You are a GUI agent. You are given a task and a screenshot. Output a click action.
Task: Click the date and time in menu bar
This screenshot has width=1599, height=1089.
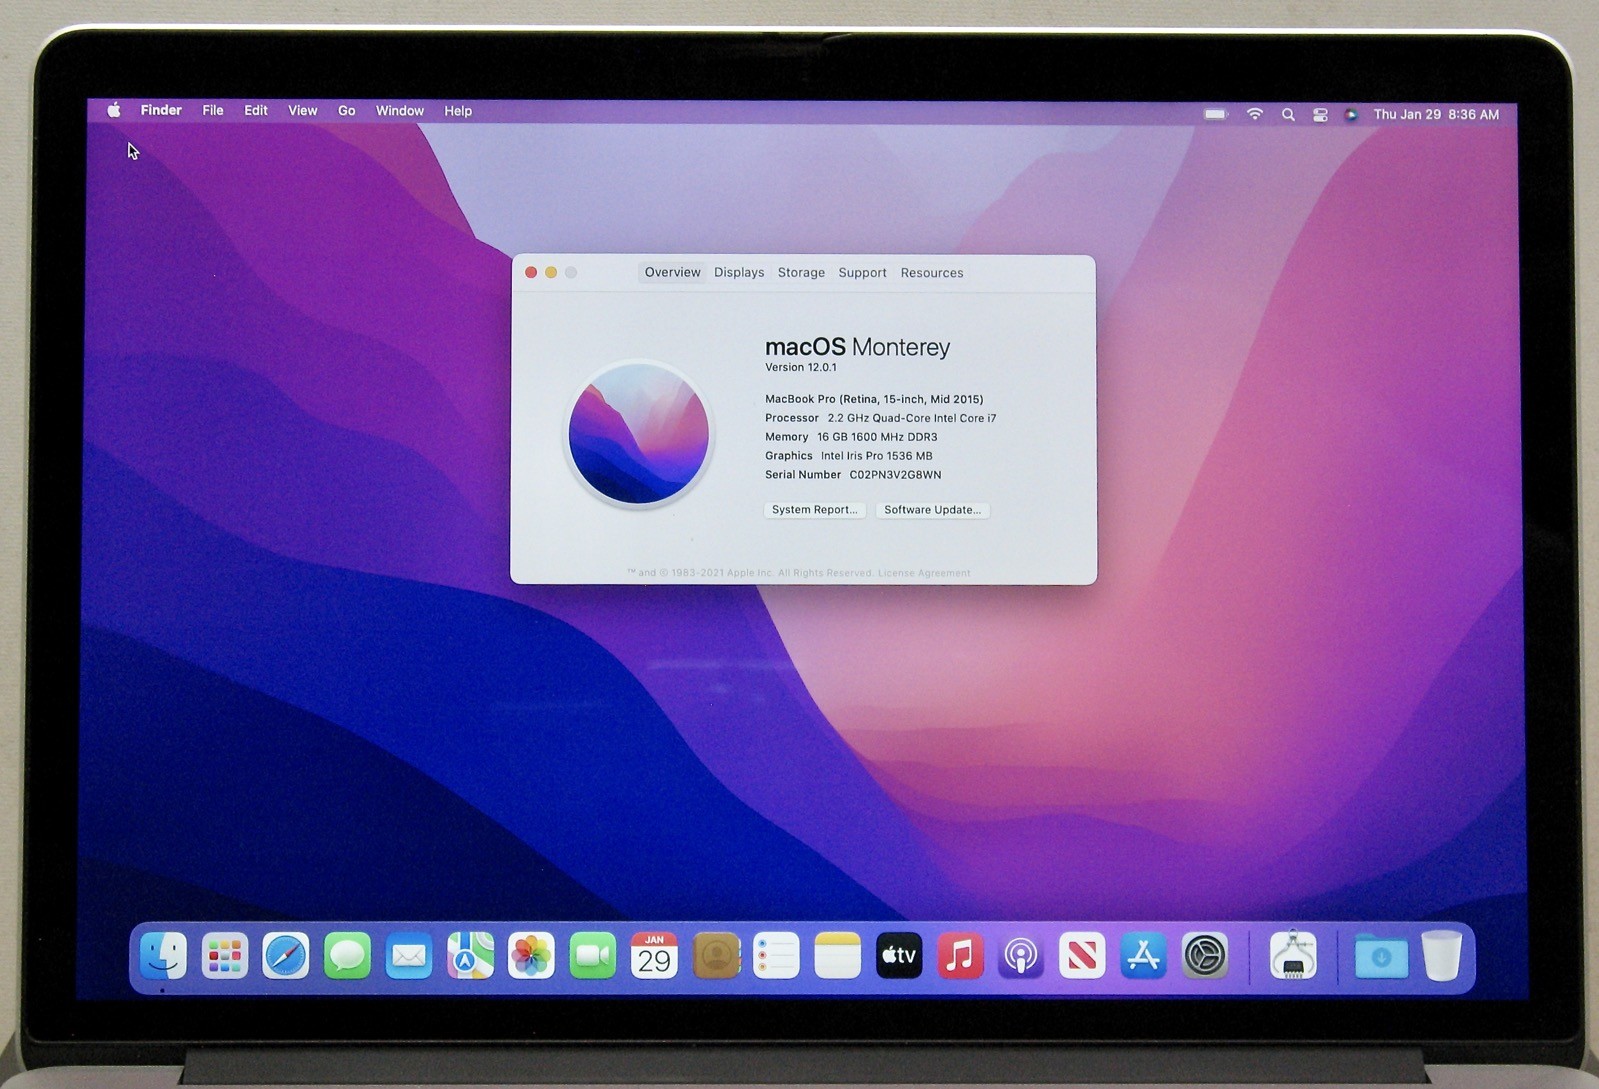pyautogui.click(x=1436, y=114)
